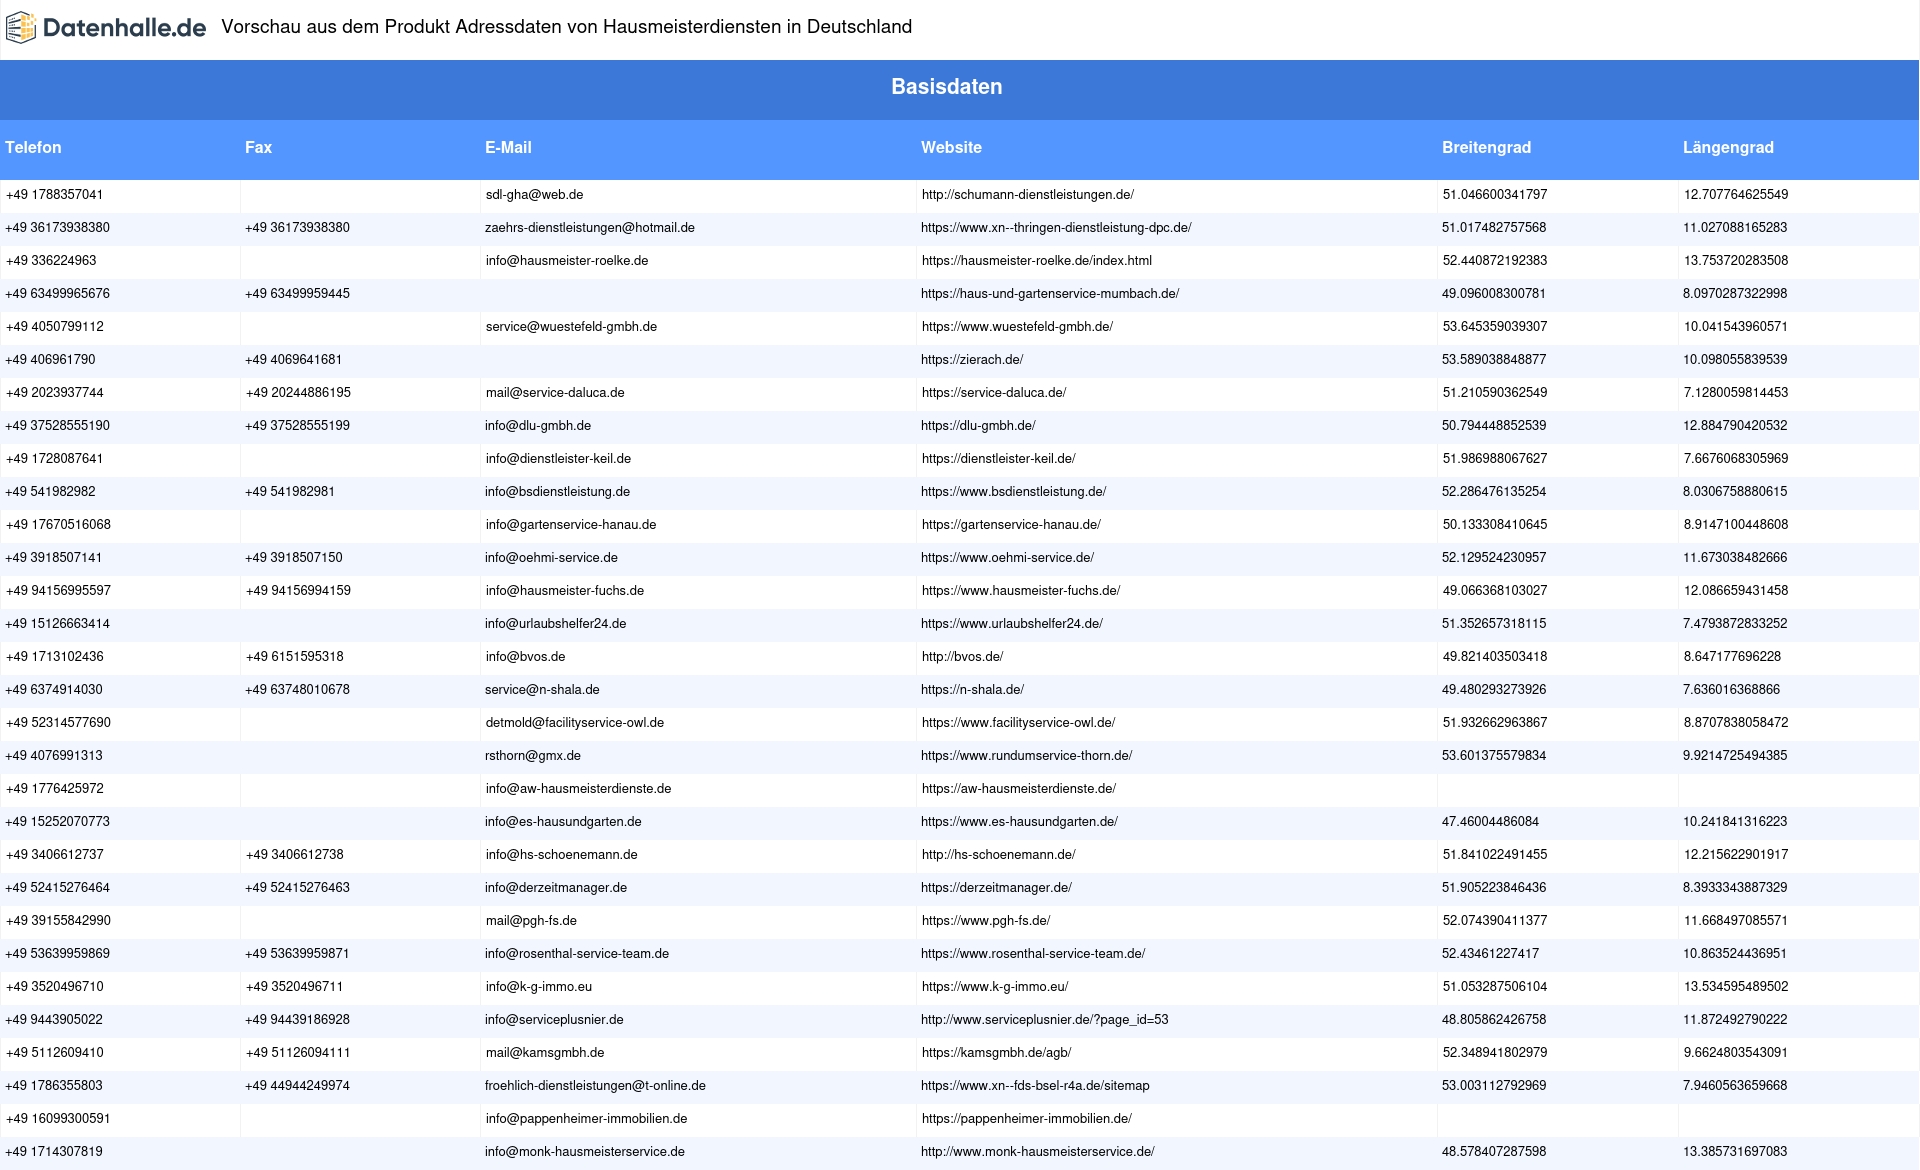Click the Telefon column header
Screen dimensions: 1920x1170
point(33,147)
